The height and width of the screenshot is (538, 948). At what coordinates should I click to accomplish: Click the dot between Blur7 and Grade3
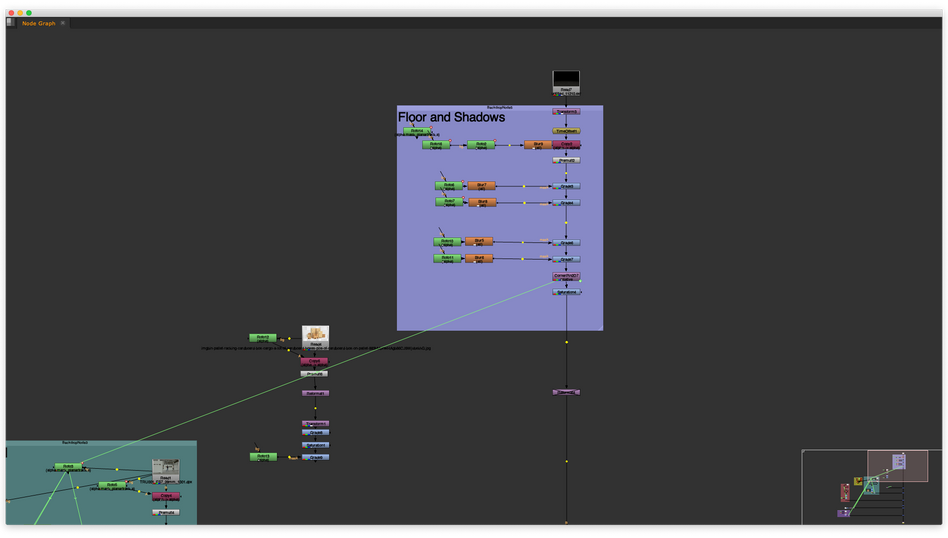[x=524, y=186]
